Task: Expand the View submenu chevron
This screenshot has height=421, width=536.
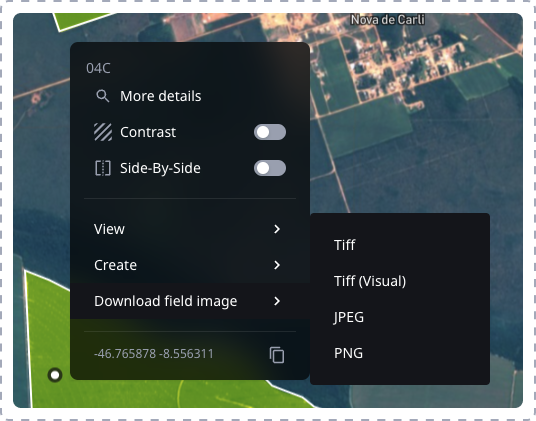Action: pos(277,229)
